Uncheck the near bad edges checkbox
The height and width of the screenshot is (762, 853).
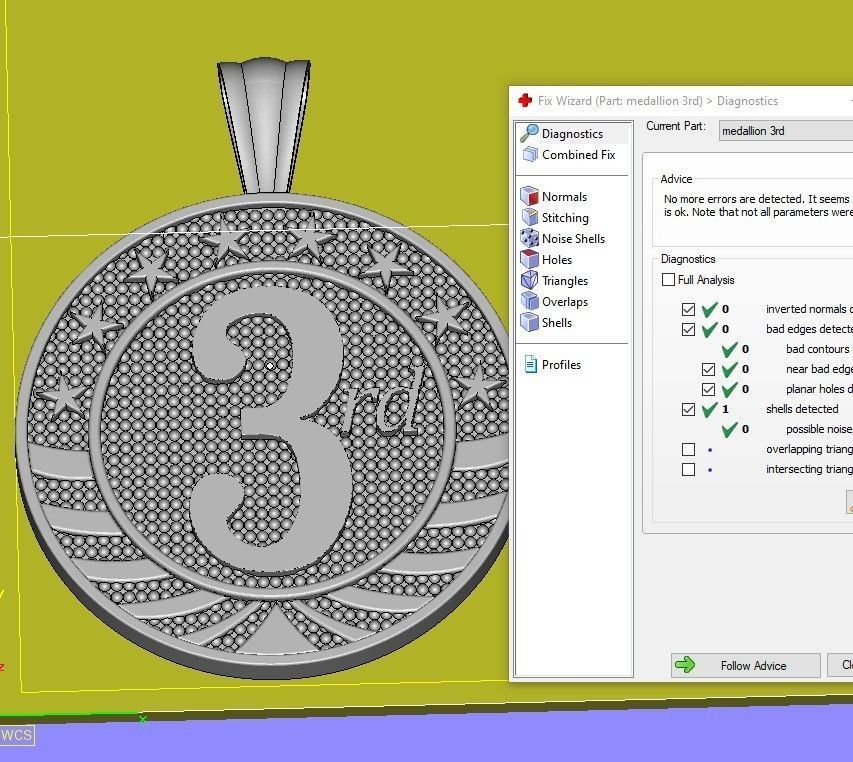tap(708, 370)
